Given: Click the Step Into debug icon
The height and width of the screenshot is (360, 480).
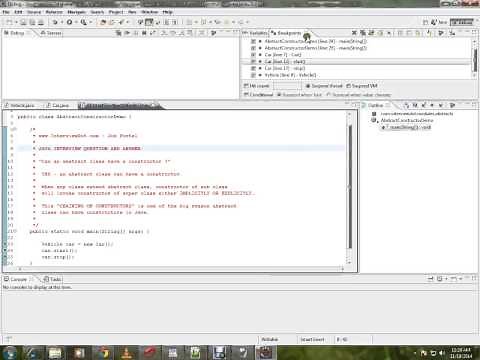Looking at the screenshot, I should tap(164, 33).
